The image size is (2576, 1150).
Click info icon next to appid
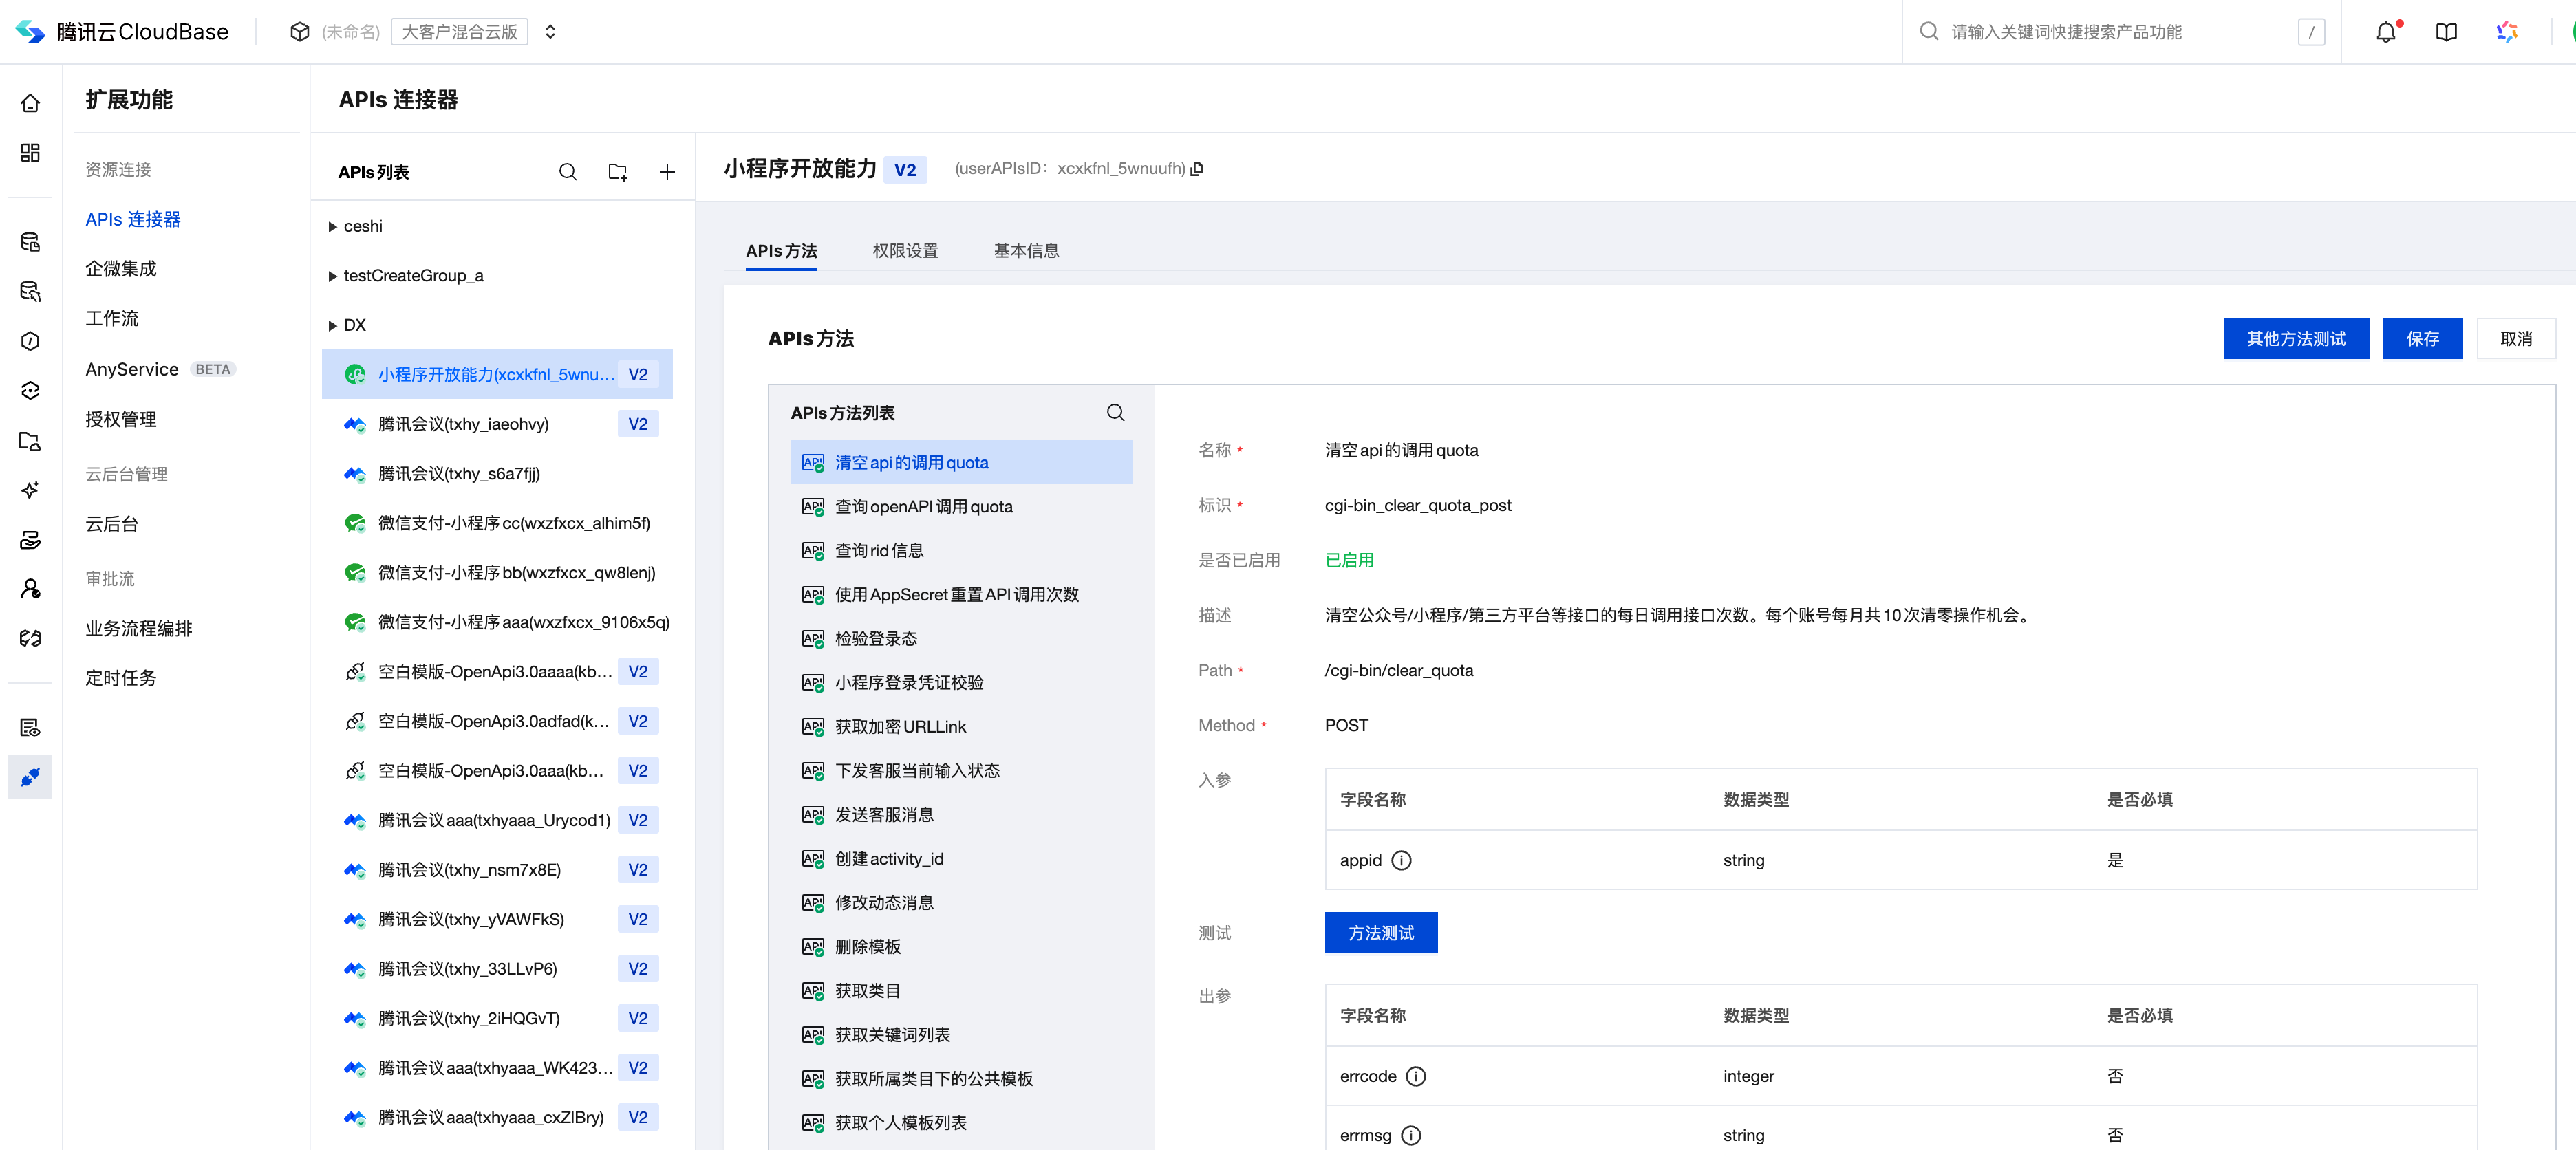click(1401, 860)
